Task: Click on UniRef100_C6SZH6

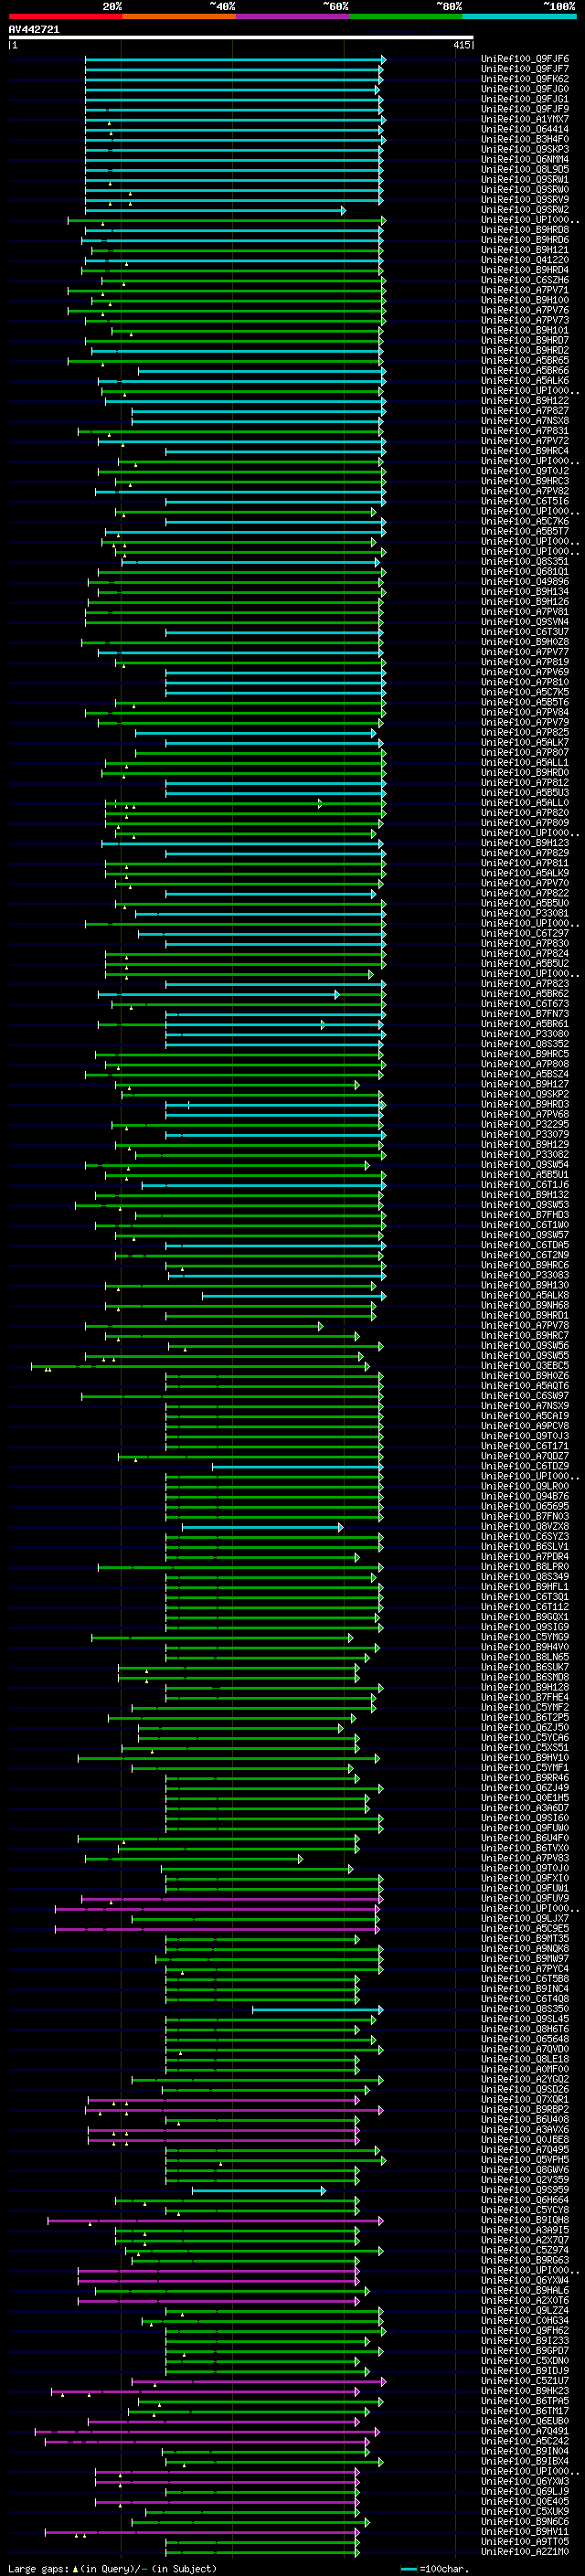Action: pos(525,280)
